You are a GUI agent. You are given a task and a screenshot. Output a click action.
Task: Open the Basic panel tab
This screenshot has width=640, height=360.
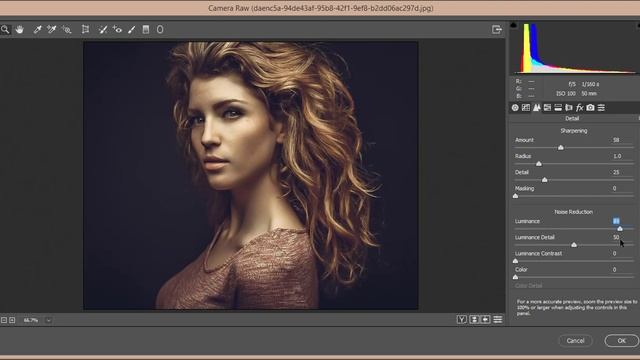(x=515, y=108)
